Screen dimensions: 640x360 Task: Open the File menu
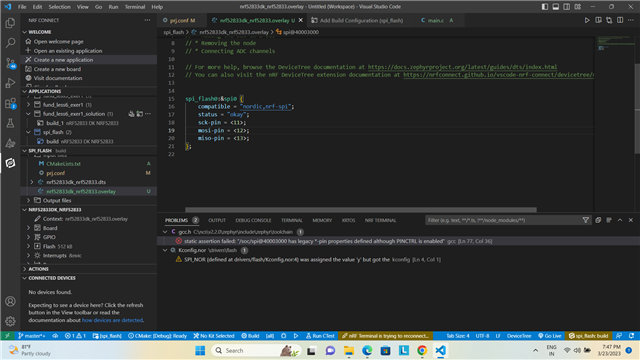tap(22, 7)
